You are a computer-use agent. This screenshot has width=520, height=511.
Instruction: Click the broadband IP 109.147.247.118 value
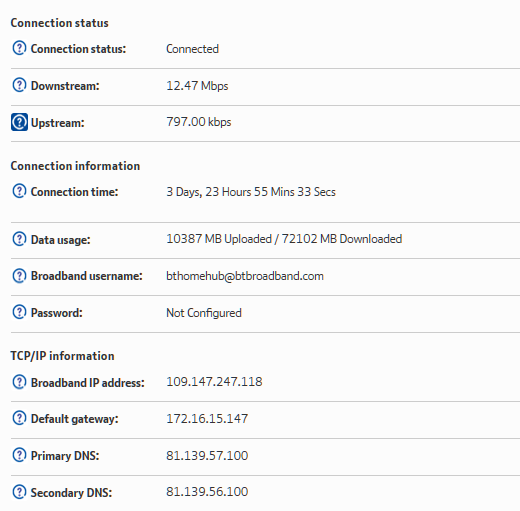click(214, 382)
